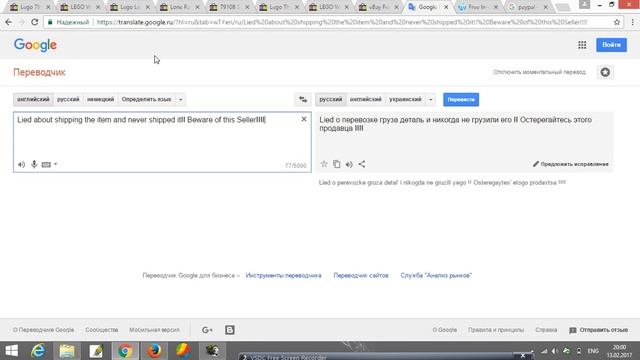Open File Explorer from taskbar
Screen dimensions: 640x360
[67, 351]
